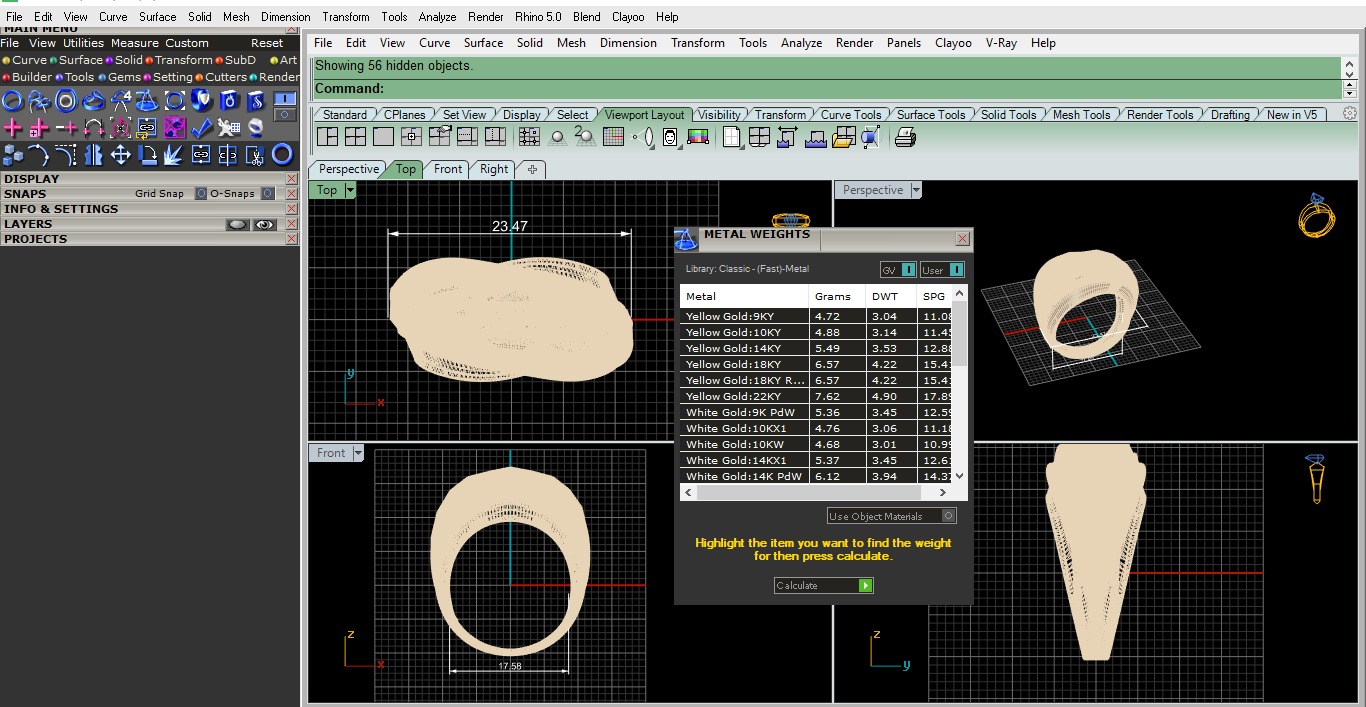Click the blue ring with shield icon

point(201,101)
